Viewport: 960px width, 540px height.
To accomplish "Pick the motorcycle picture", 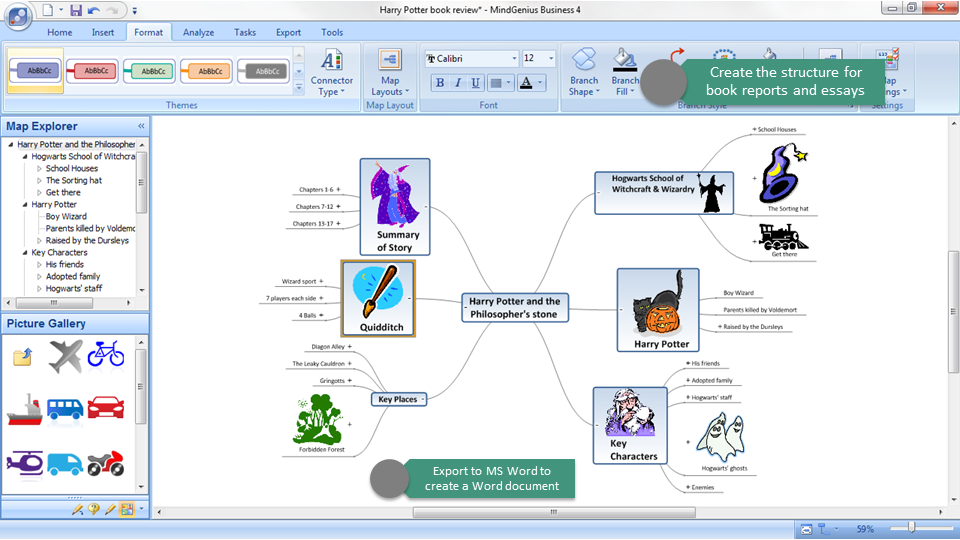I will 106,463.
